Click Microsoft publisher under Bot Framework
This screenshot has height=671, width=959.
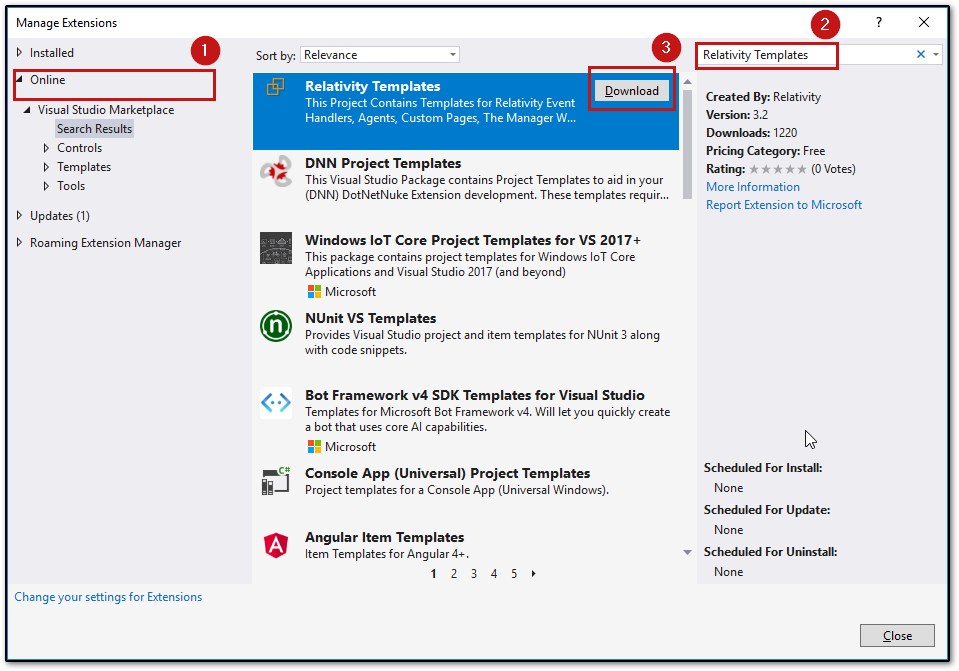click(342, 447)
